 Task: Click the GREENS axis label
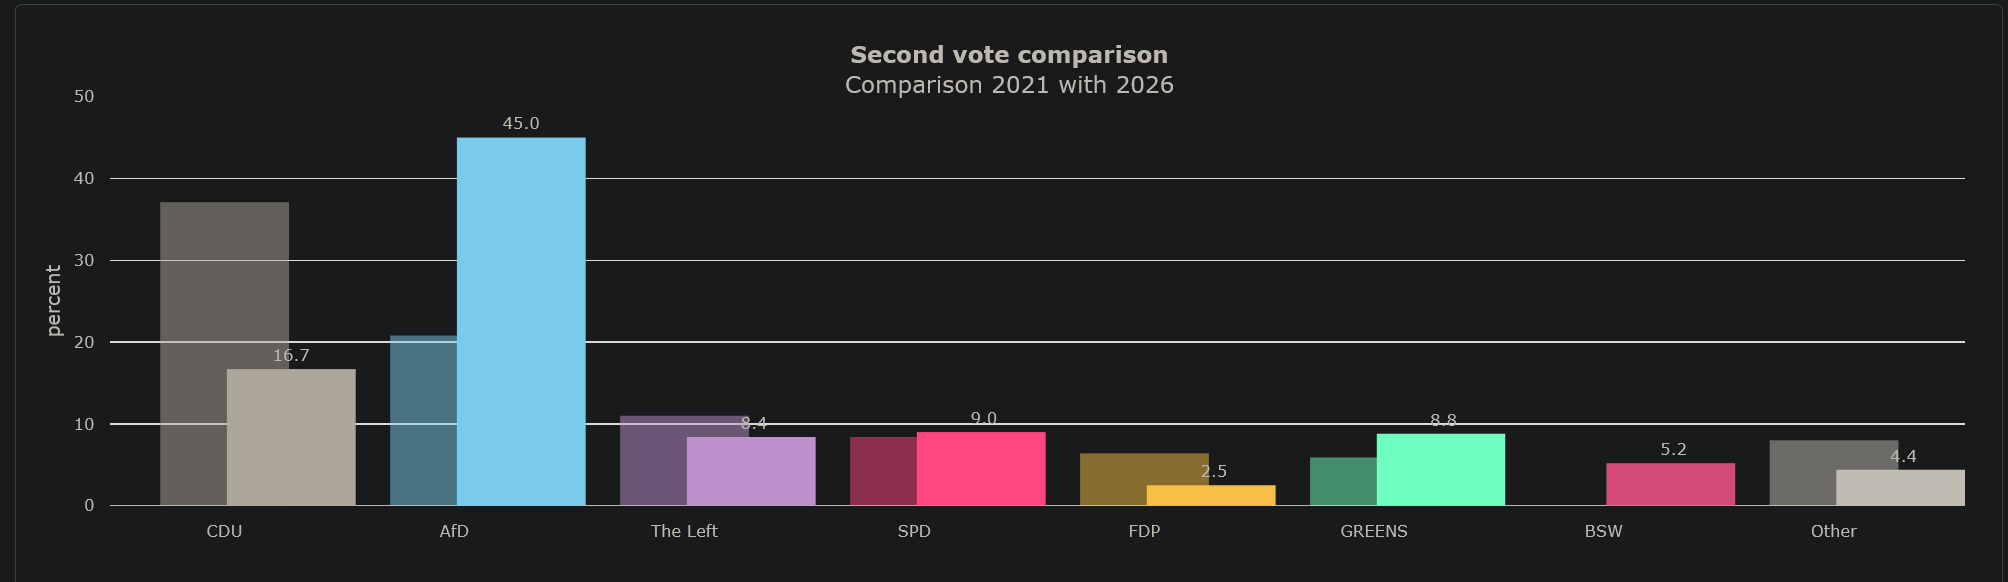tap(1374, 531)
